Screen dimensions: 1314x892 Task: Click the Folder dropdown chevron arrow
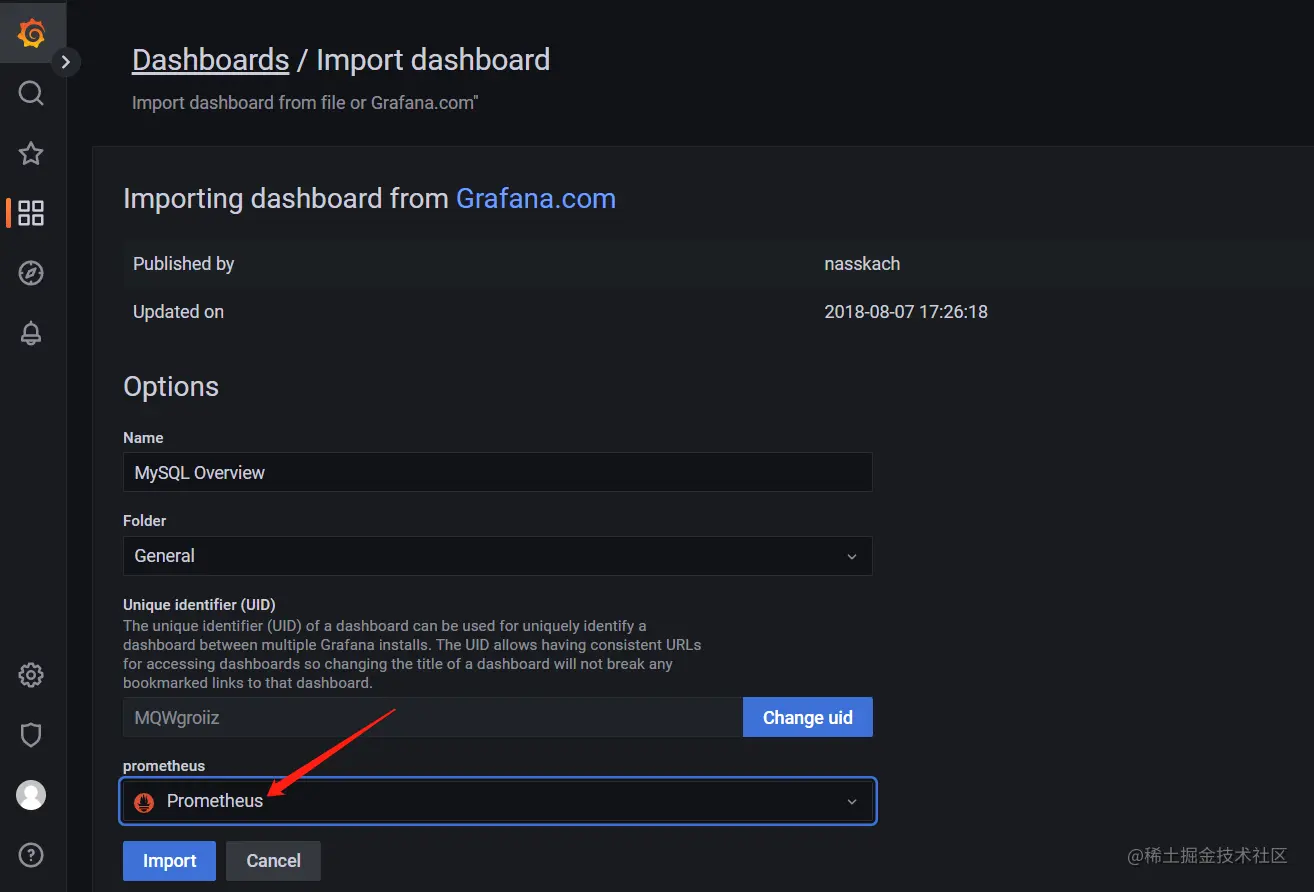coord(852,557)
